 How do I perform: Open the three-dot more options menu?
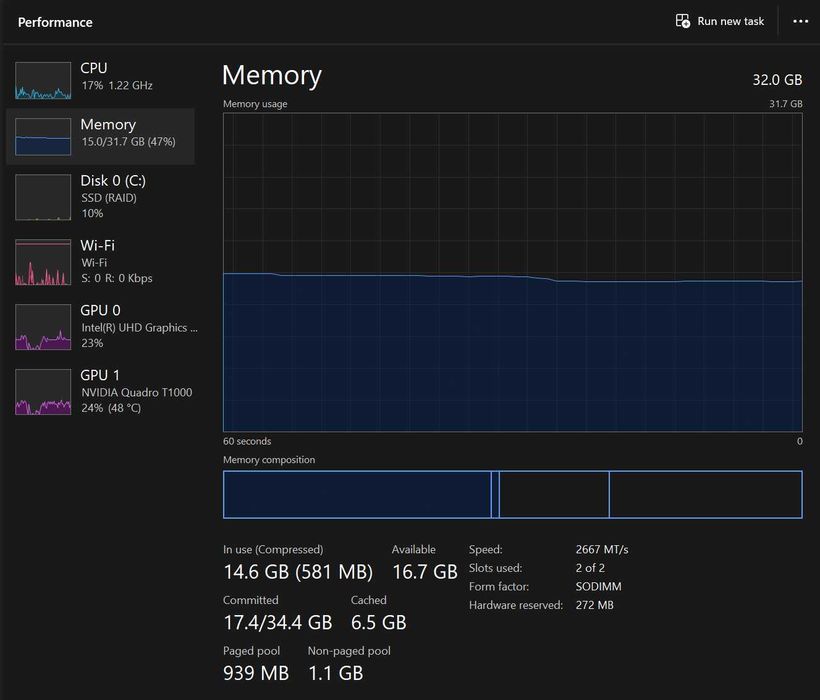pyautogui.click(x=801, y=21)
